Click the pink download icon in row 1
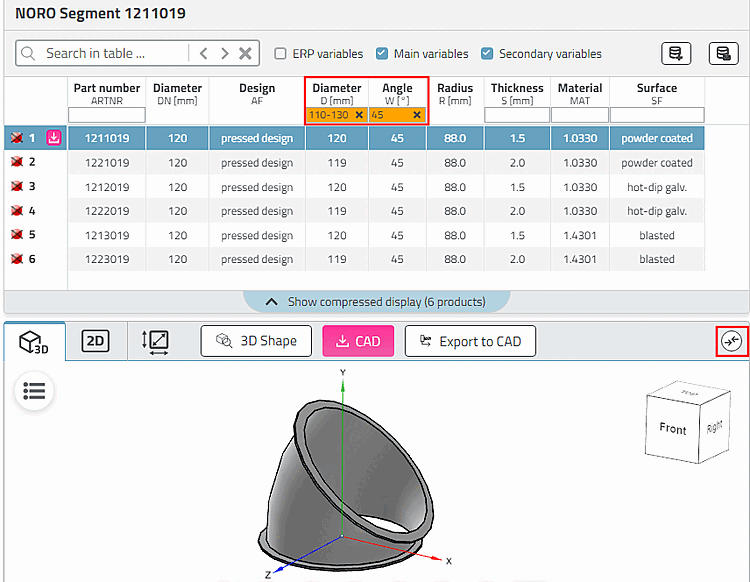 [x=54, y=138]
